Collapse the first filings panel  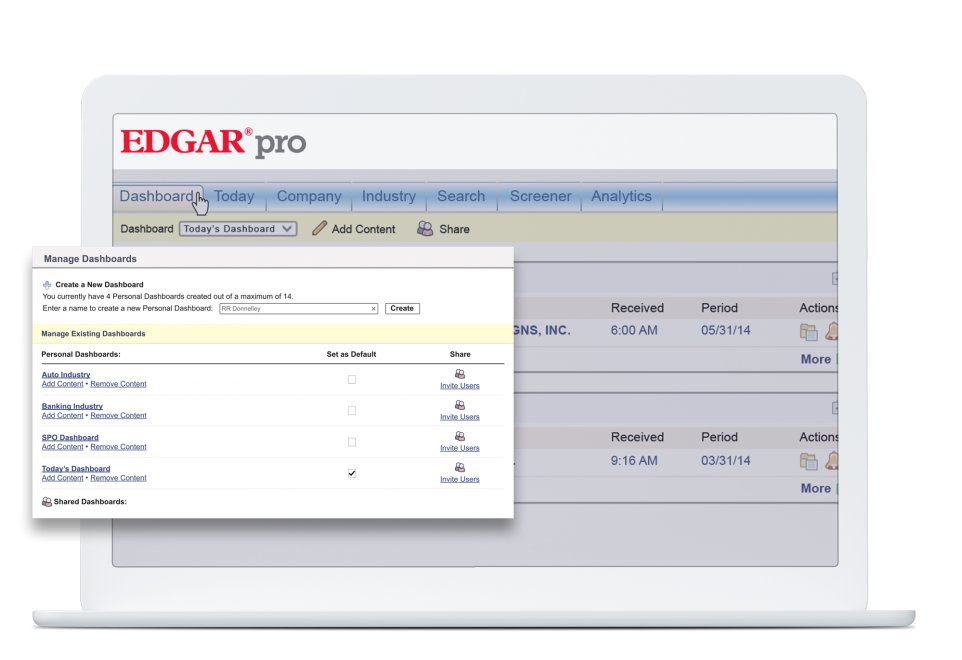tap(835, 279)
